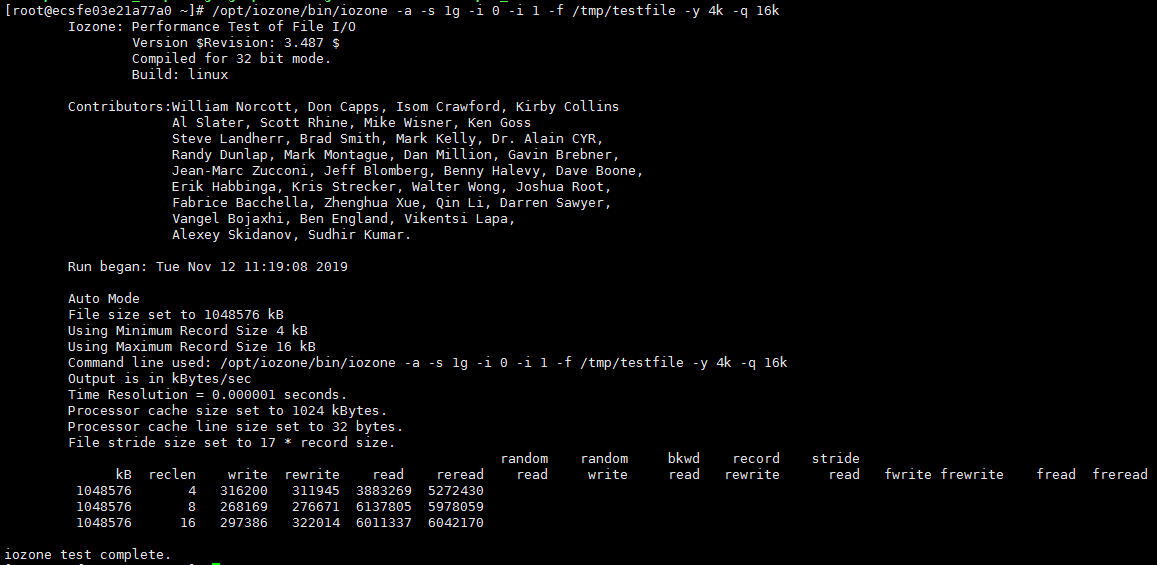The image size is (1157, 565).
Task: Click the "Build: linux" line
Action: pyautogui.click(x=180, y=74)
